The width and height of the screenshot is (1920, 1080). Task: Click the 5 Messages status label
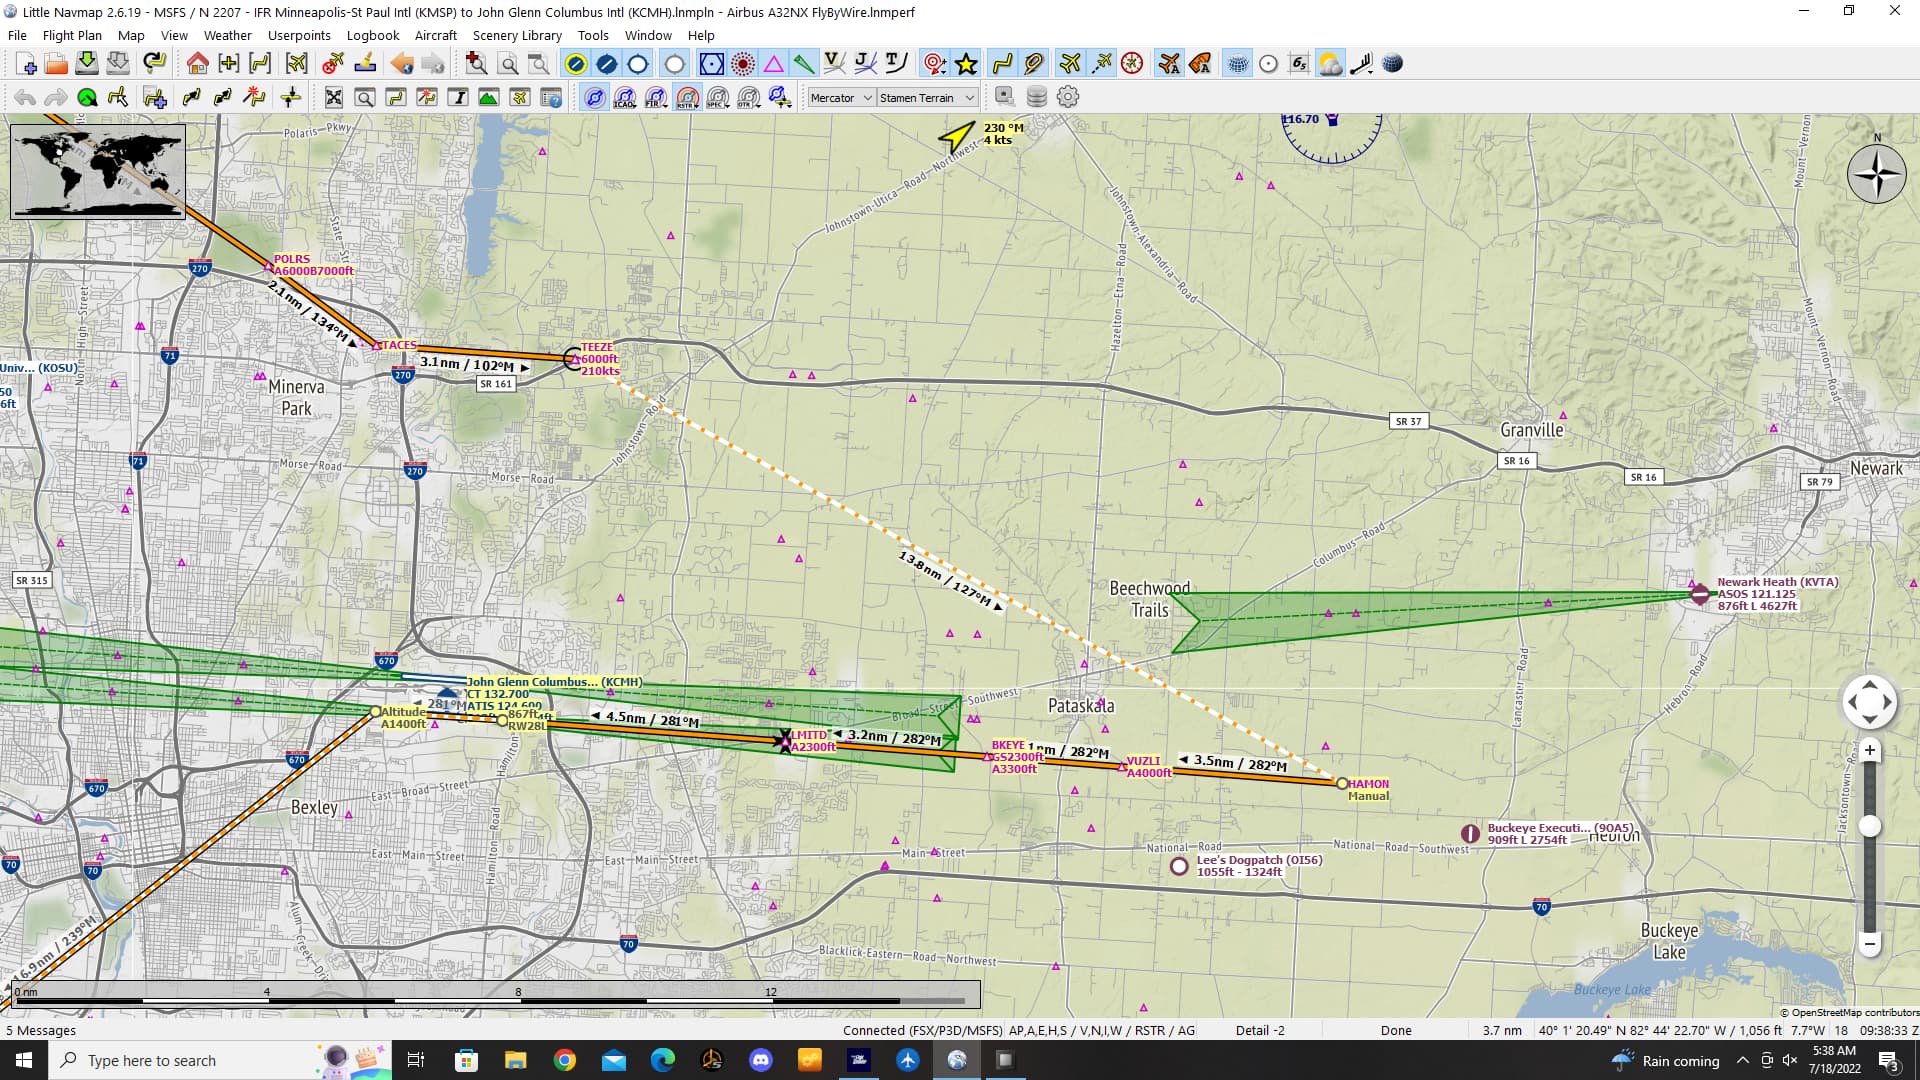(x=41, y=1030)
